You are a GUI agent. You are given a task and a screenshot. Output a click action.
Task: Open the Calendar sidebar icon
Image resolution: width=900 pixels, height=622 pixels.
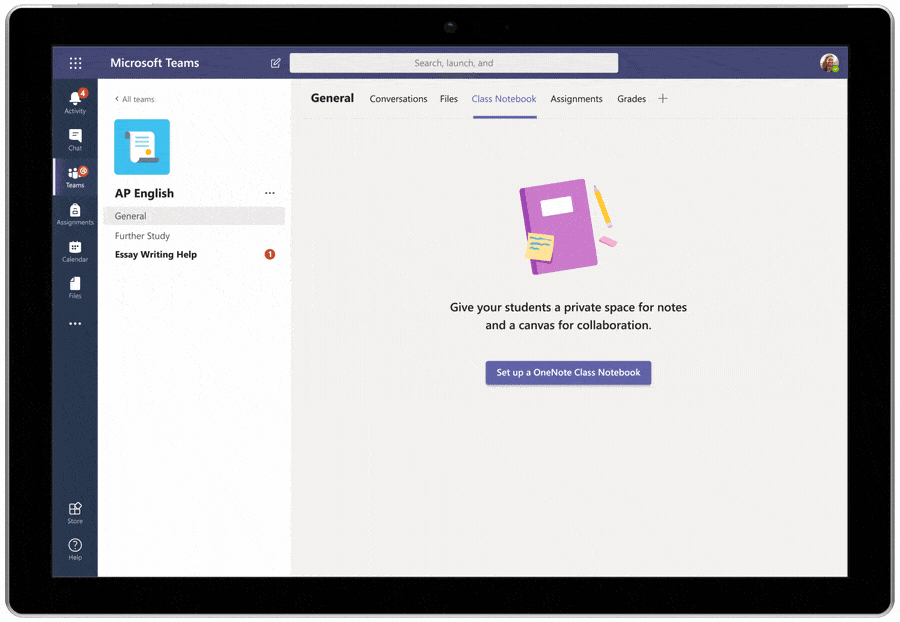75,251
